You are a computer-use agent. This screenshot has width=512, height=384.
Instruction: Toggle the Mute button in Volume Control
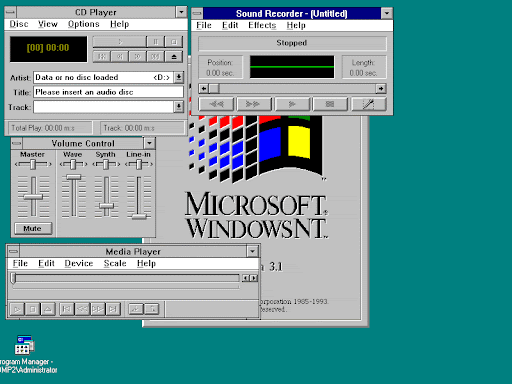tap(33, 229)
